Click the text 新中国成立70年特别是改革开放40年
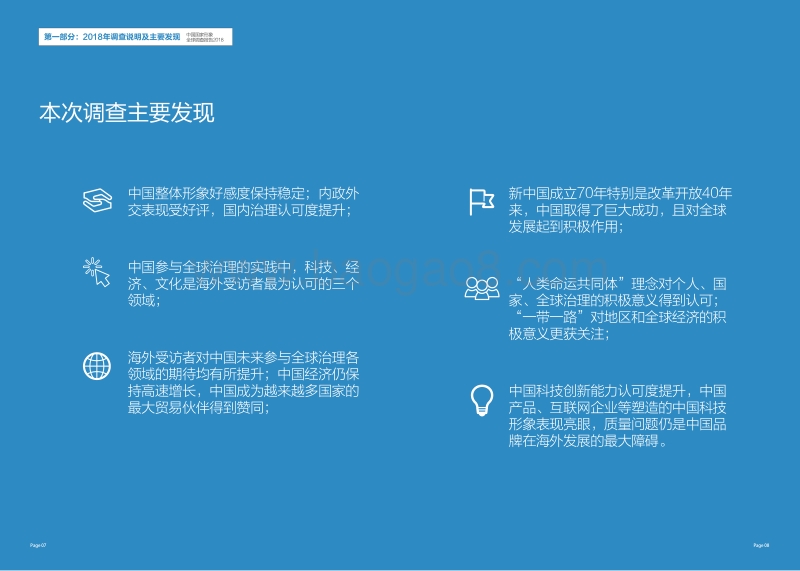The image size is (800, 571). pos(620,193)
